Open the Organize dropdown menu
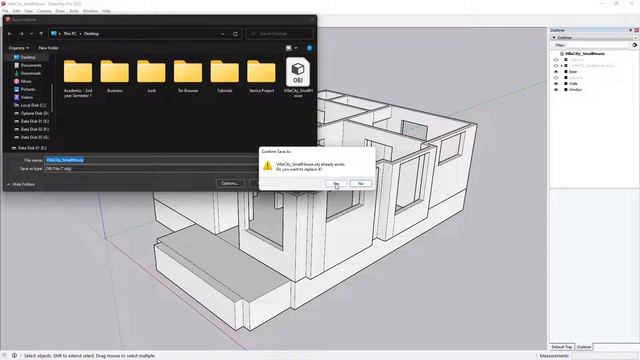 coord(18,48)
